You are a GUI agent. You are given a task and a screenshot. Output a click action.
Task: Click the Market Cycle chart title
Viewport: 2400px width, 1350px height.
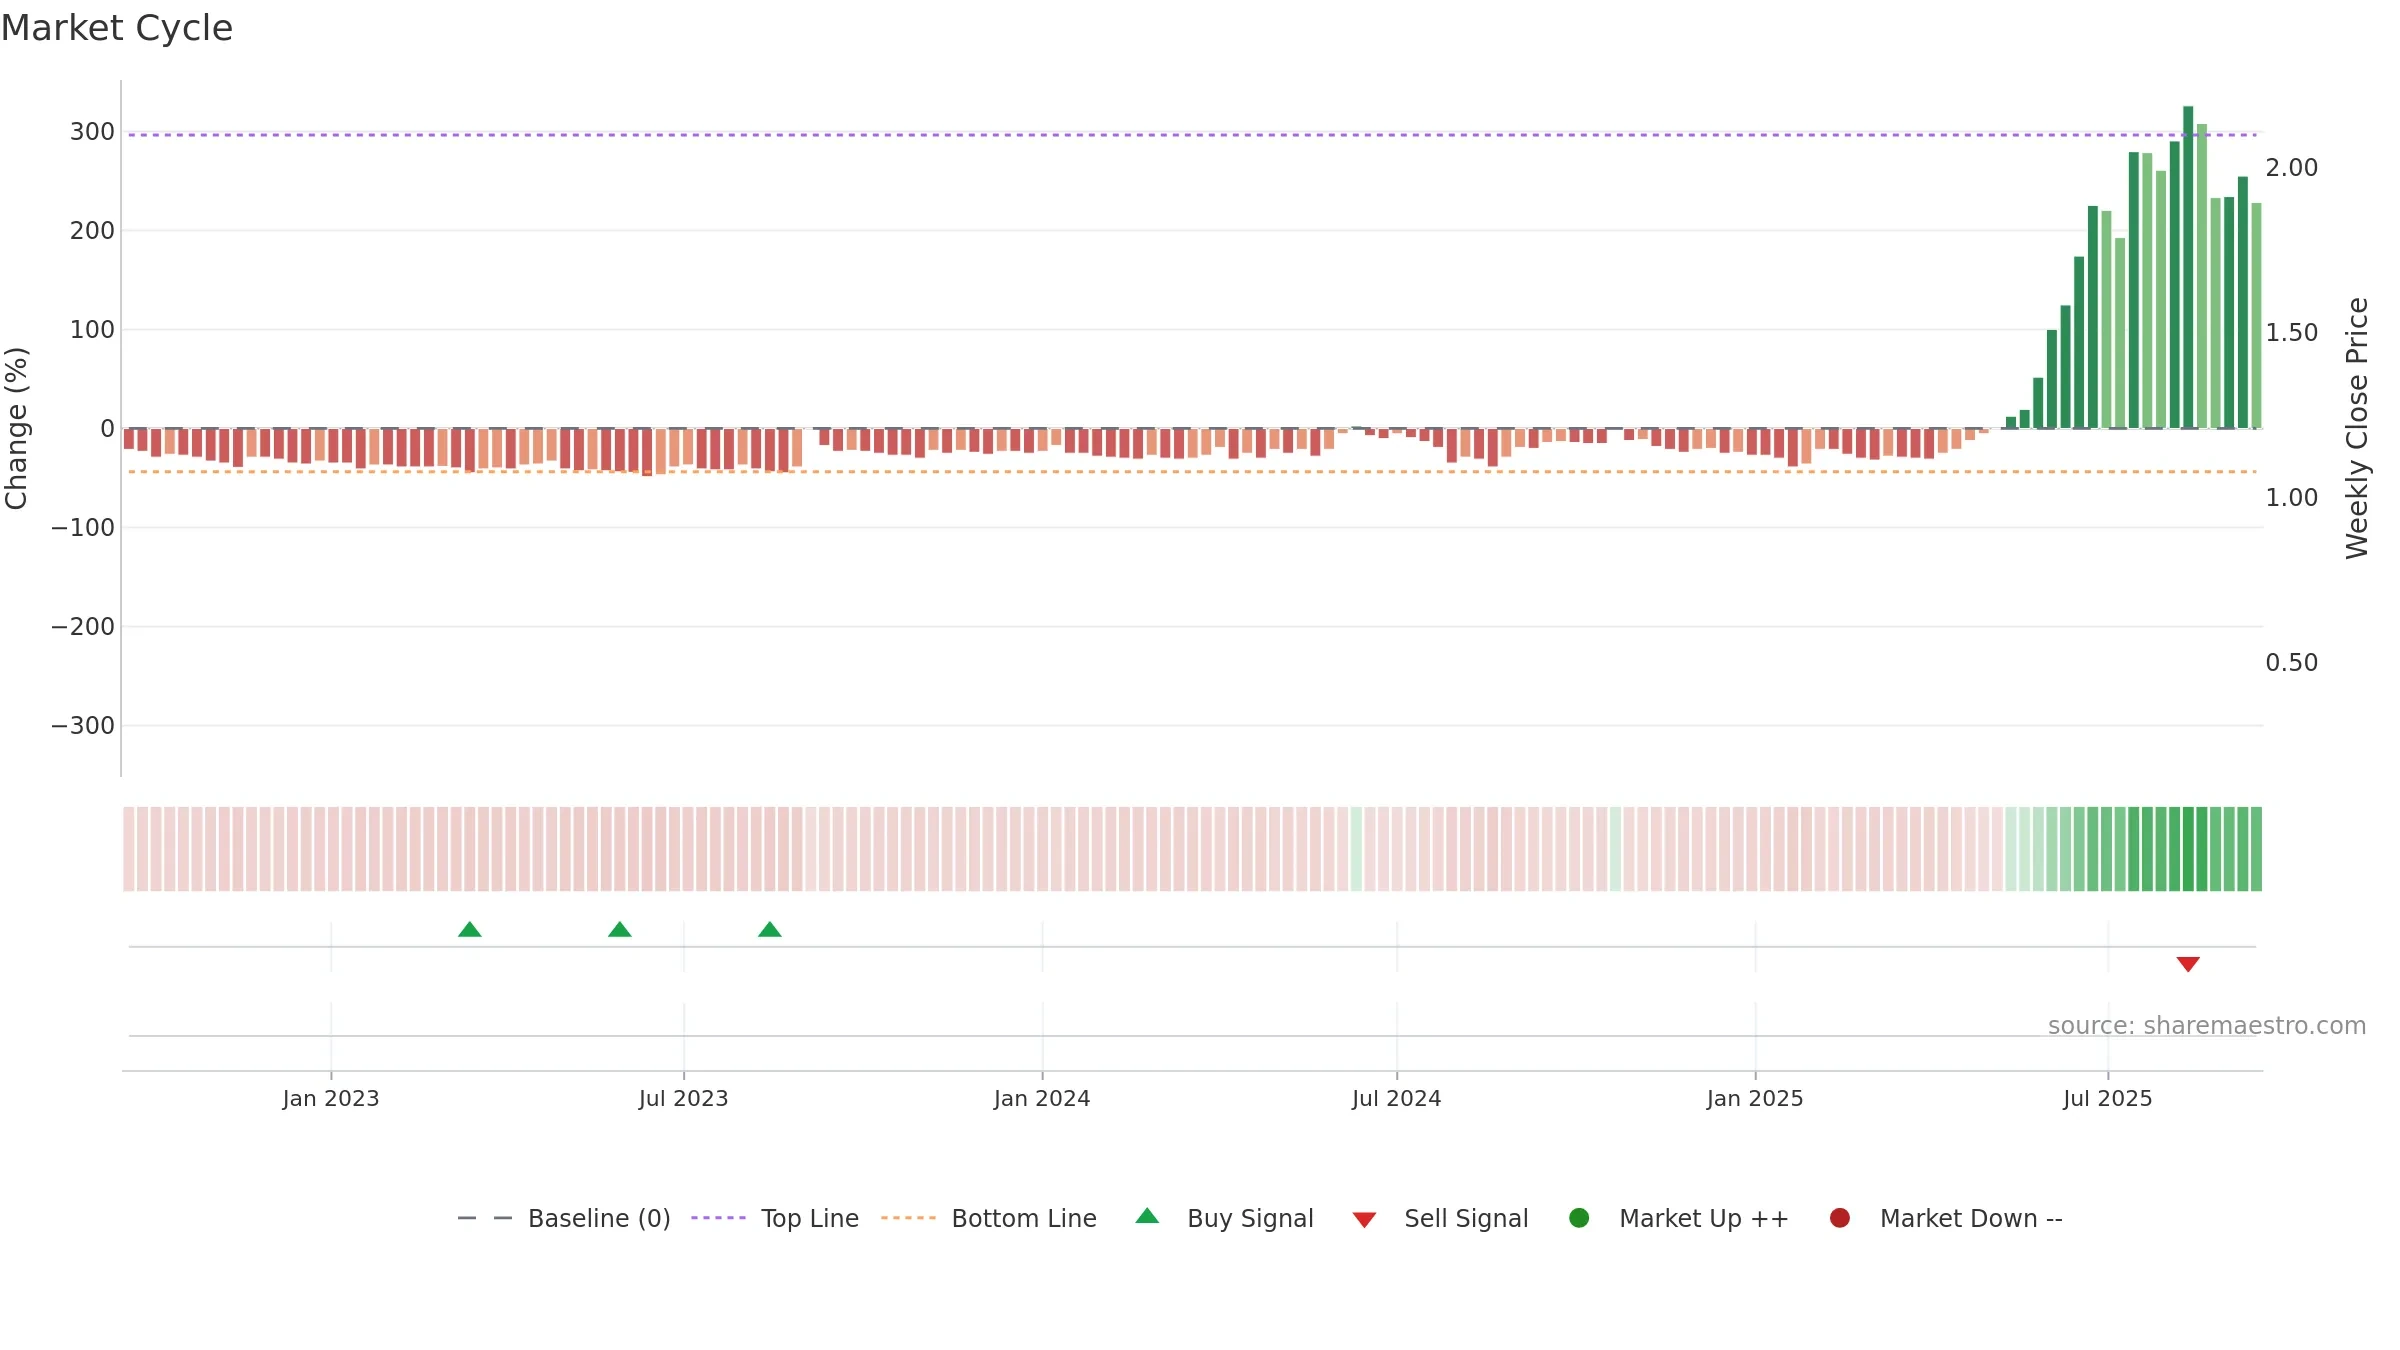[x=117, y=28]
